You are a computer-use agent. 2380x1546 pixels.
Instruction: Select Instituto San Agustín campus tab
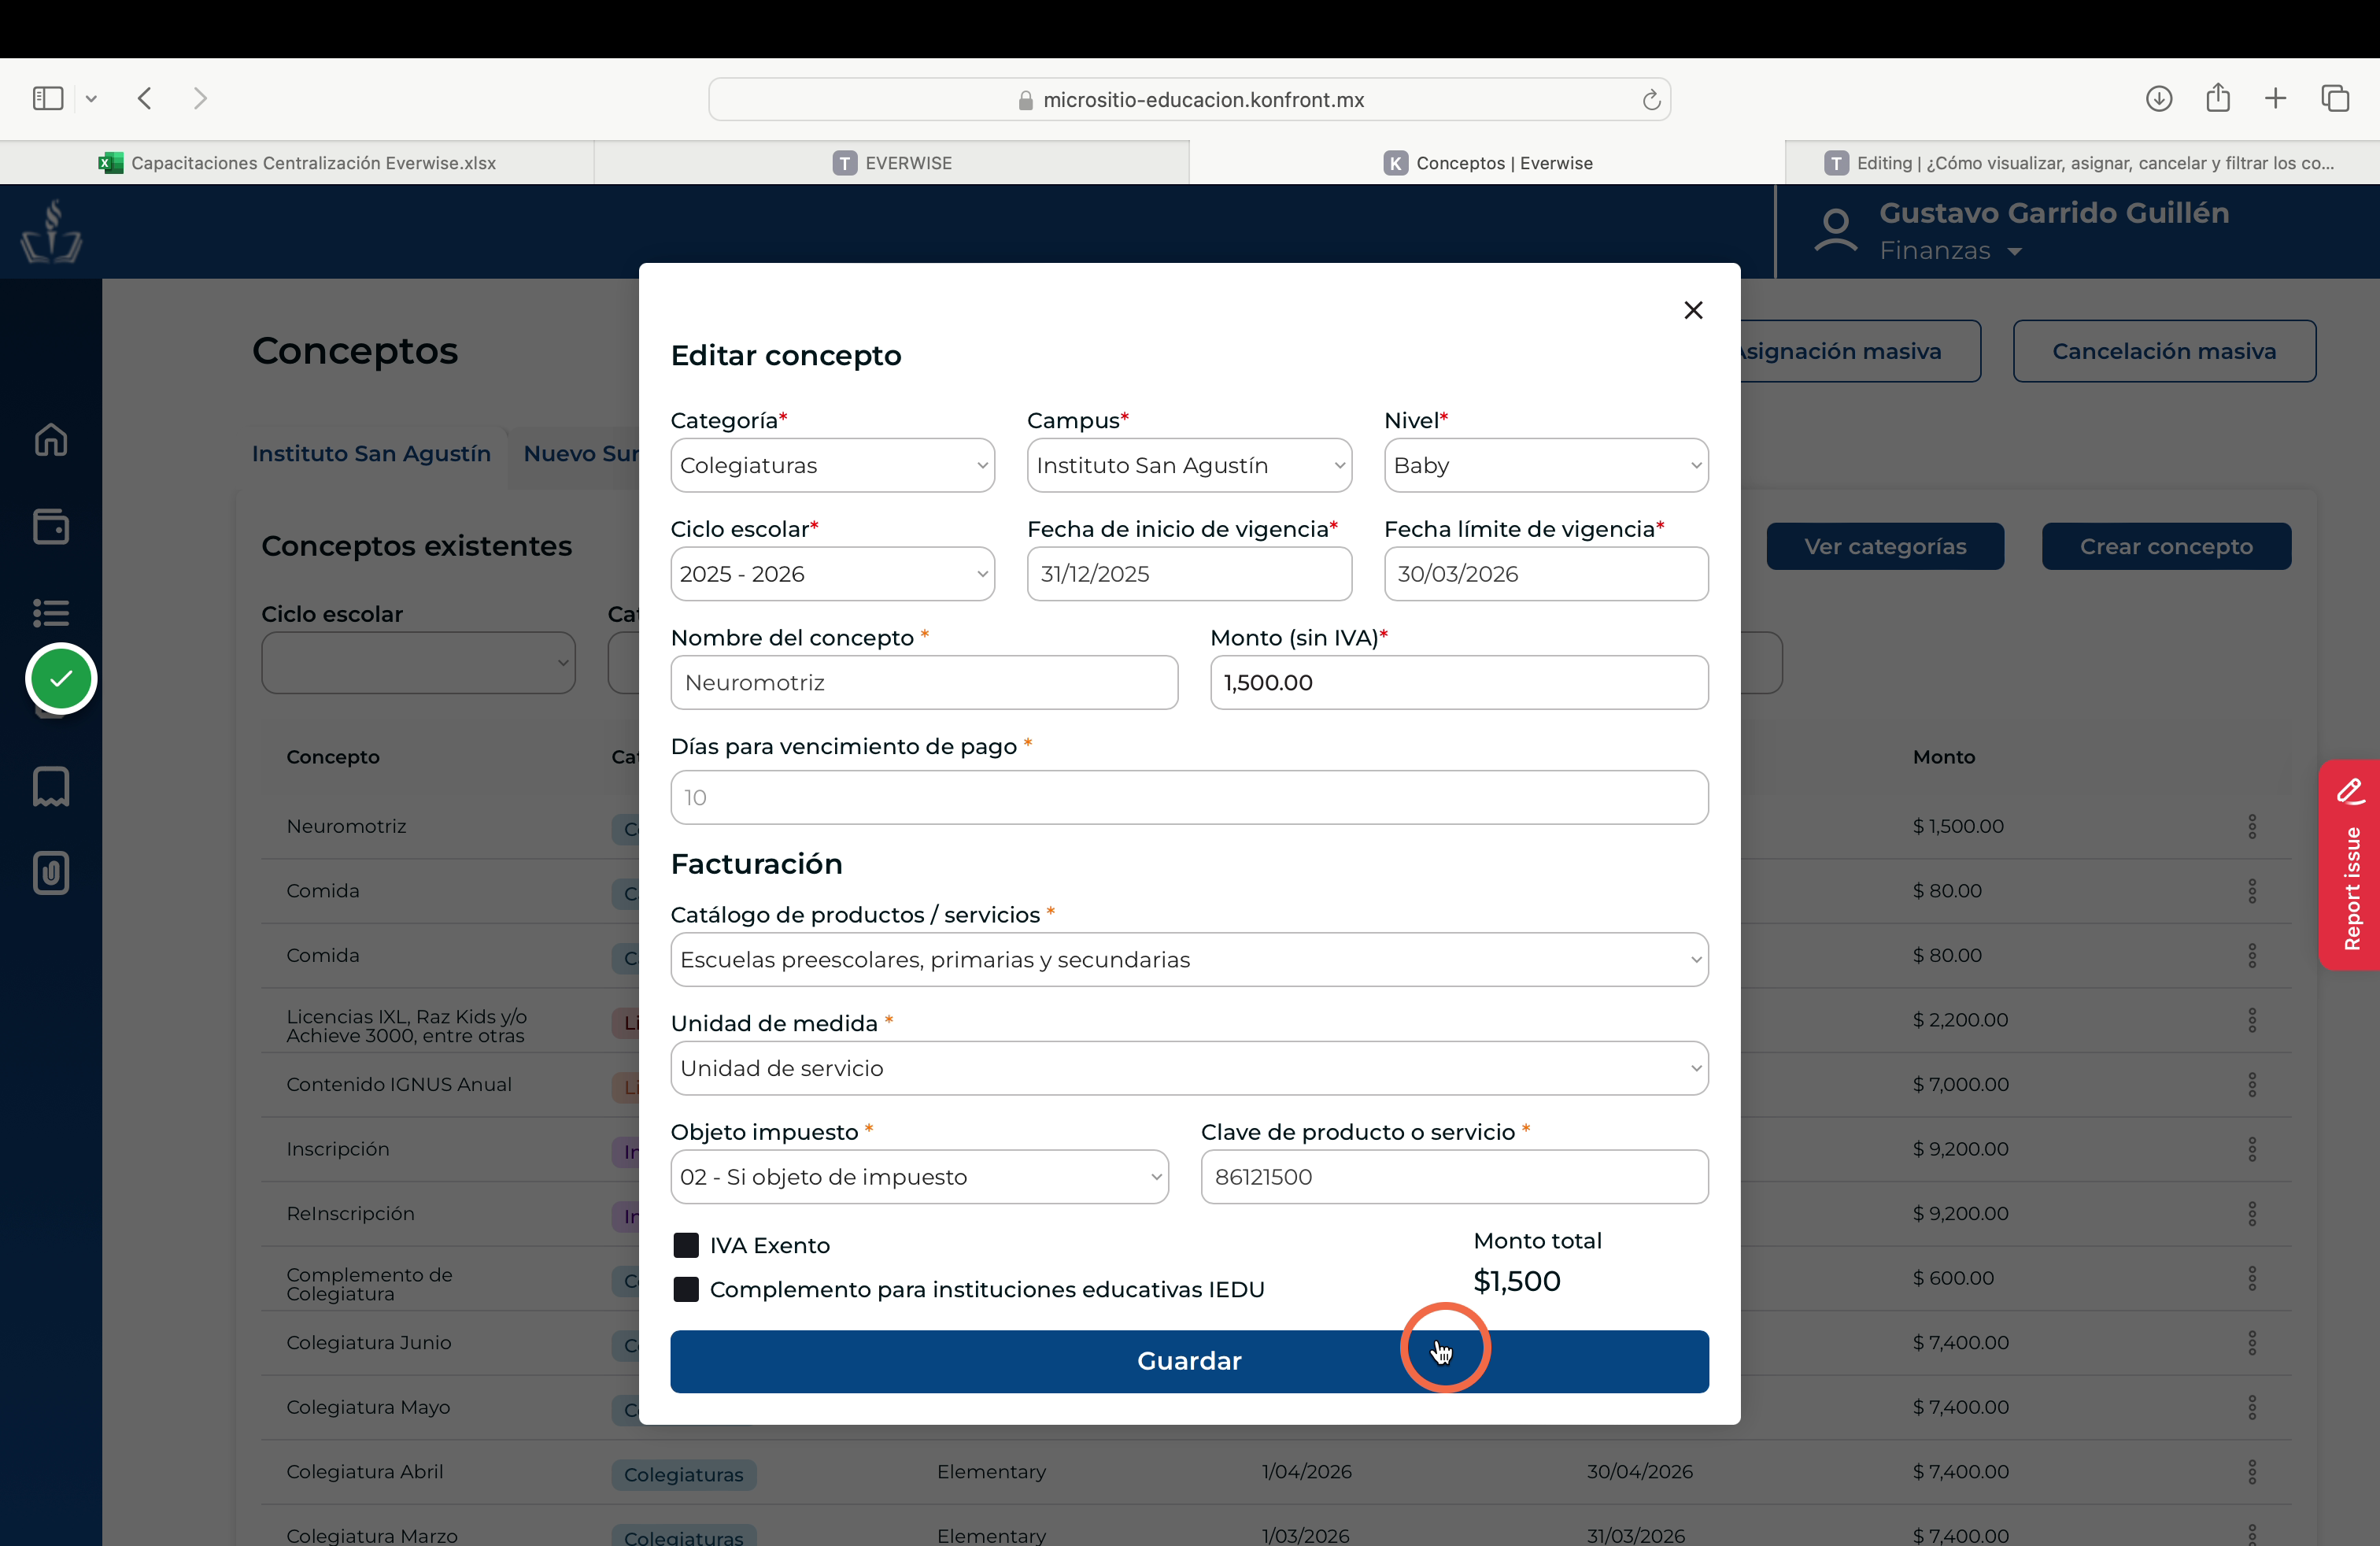point(371,454)
